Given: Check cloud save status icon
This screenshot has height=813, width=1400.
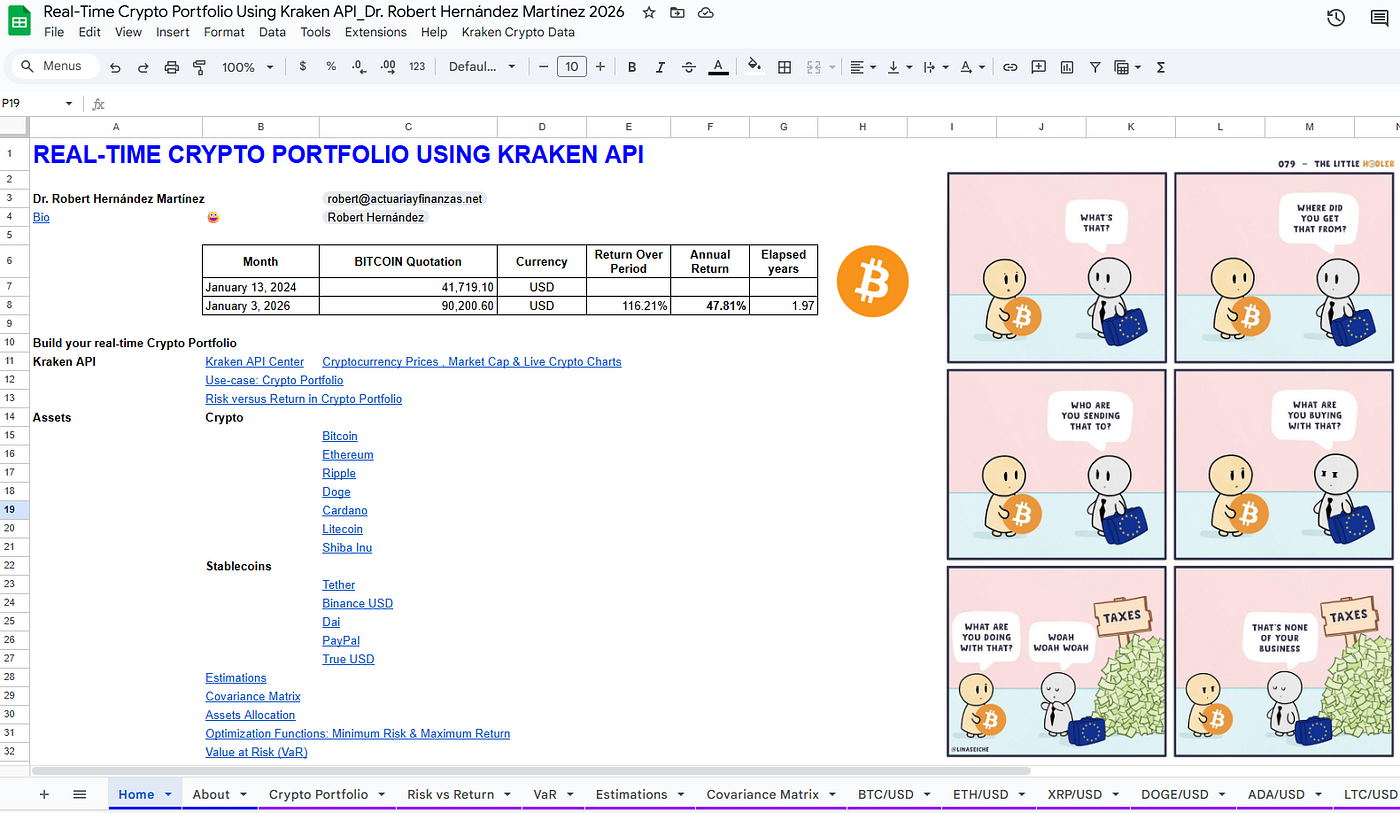Looking at the screenshot, I should coord(706,12).
